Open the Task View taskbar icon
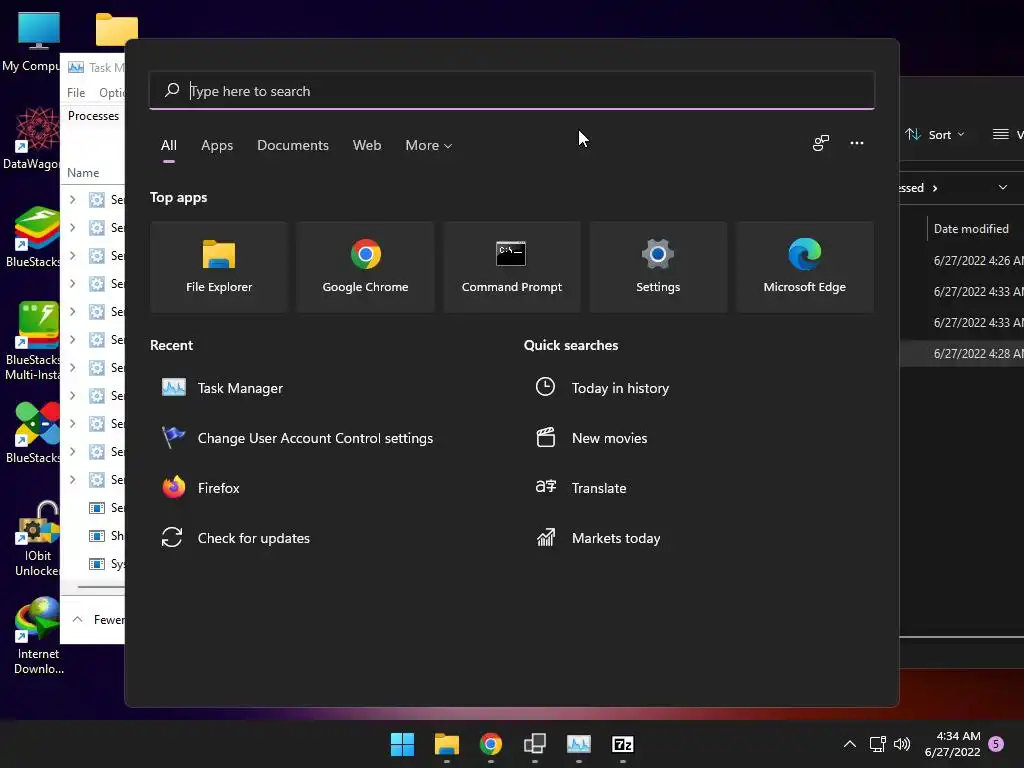The image size is (1024, 768). 535,744
